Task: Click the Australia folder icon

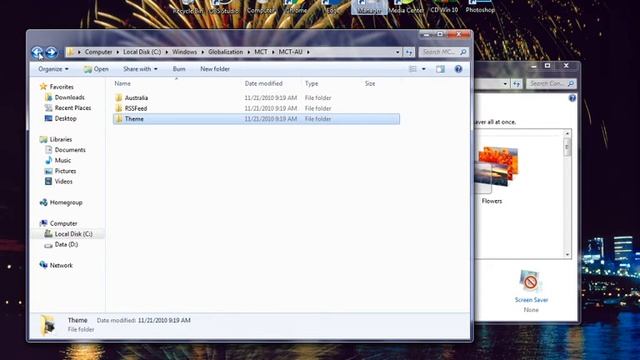Action: [x=118, y=98]
